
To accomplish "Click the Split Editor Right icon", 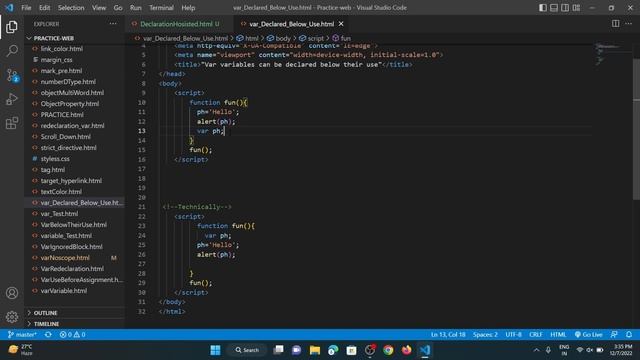I will (616, 24).
